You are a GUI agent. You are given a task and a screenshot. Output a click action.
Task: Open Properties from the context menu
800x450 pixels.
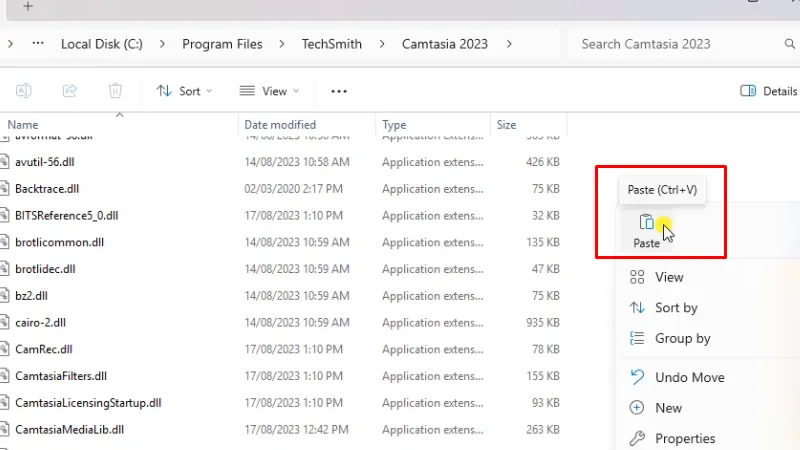pyautogui.click(x=684, y=438)
